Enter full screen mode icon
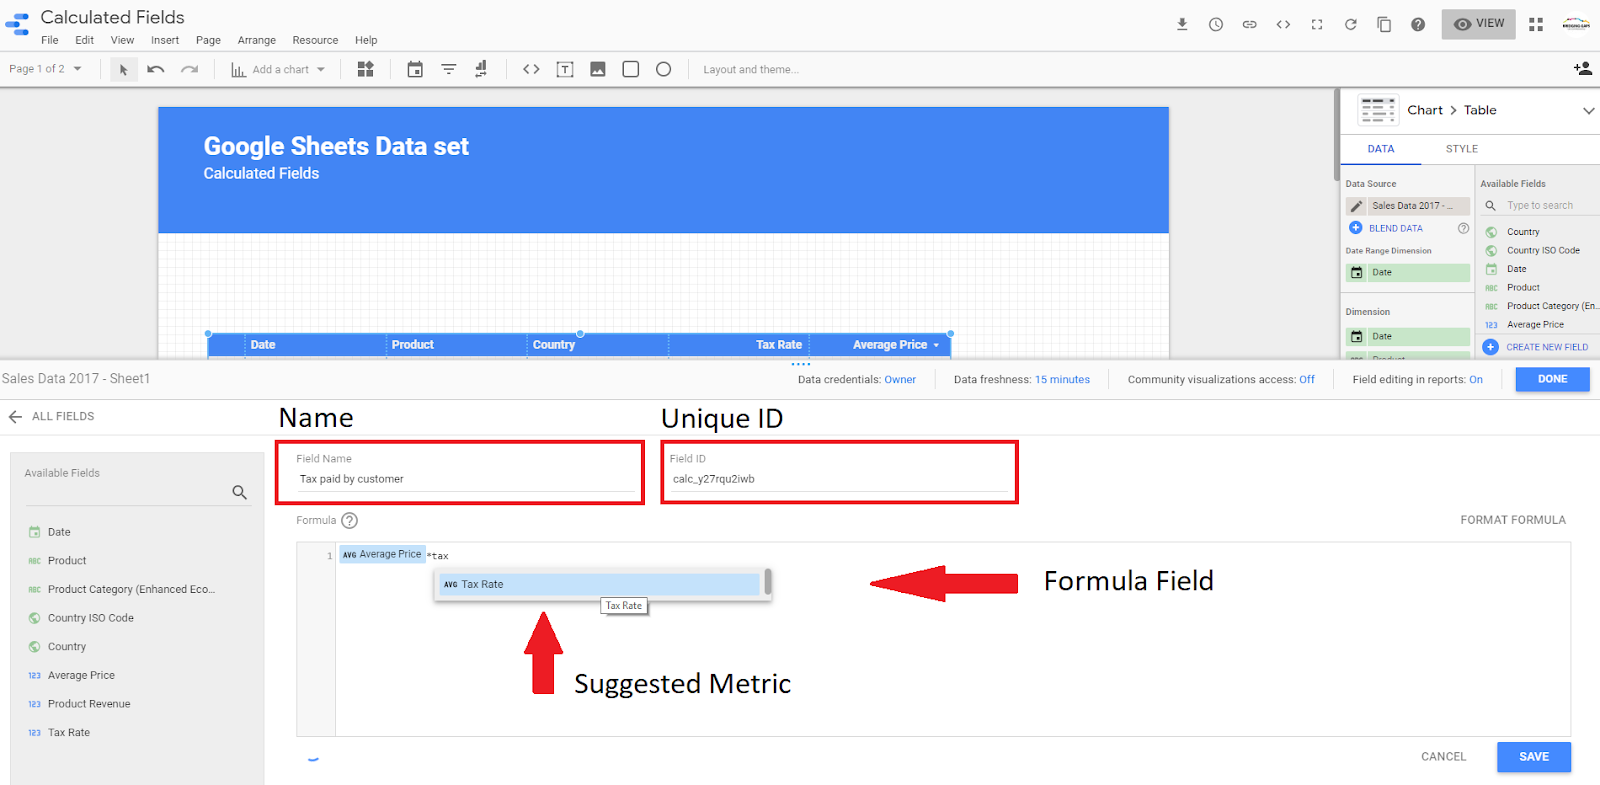The height and width of the screenshot is (785, 1600). click(x=1317, y=24)
